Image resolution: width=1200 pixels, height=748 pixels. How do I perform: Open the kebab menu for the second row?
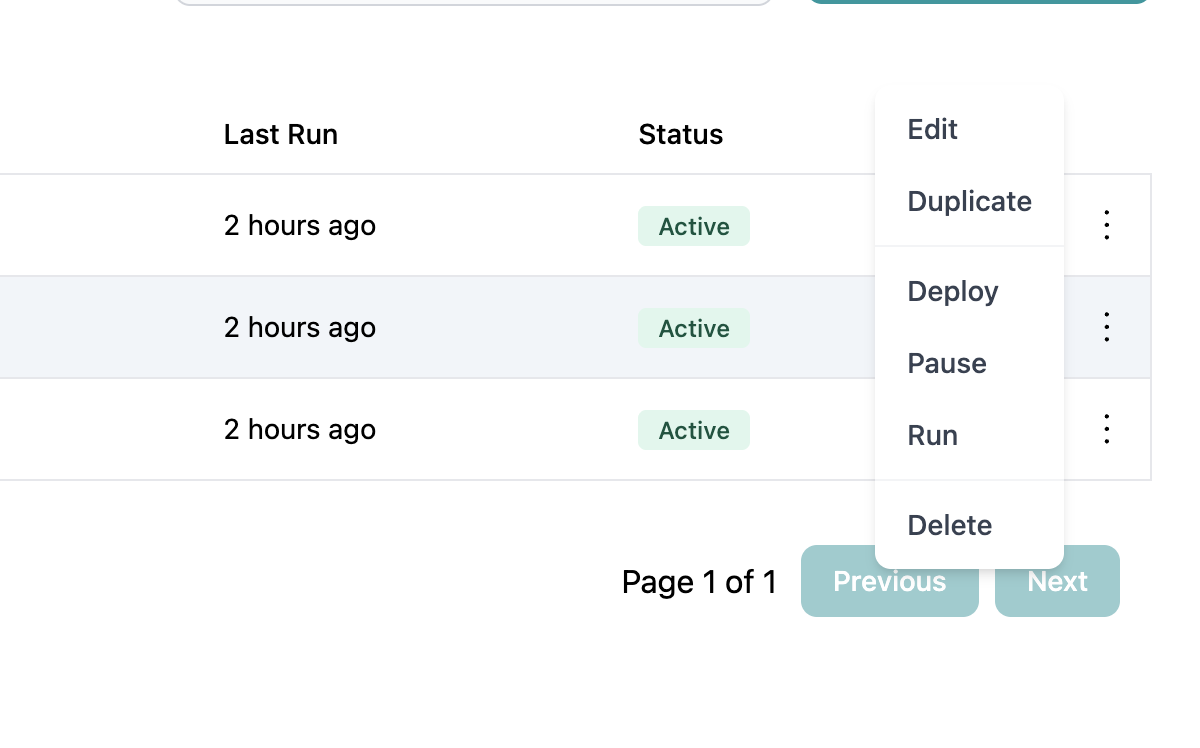click(1107, 327)
